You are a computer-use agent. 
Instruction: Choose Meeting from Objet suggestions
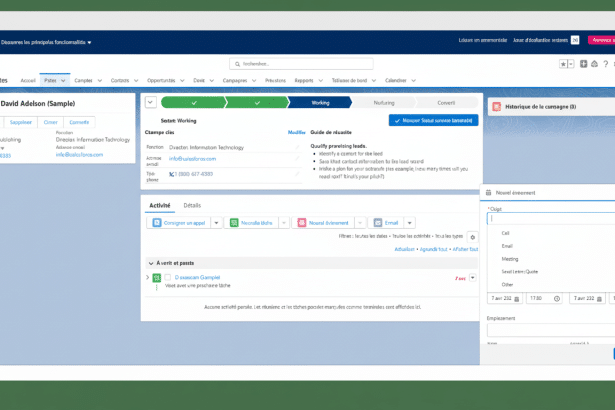[x=510, y=259]
